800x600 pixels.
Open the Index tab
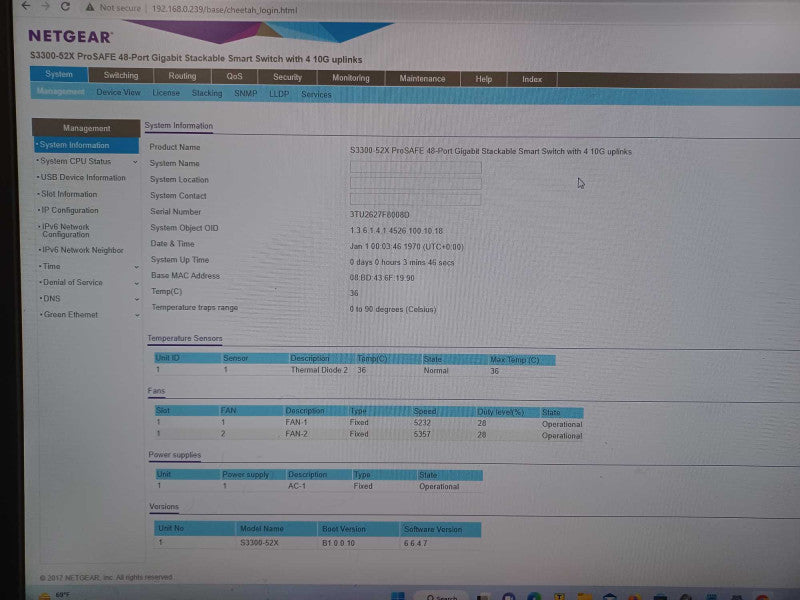click(x=532, y=79)
